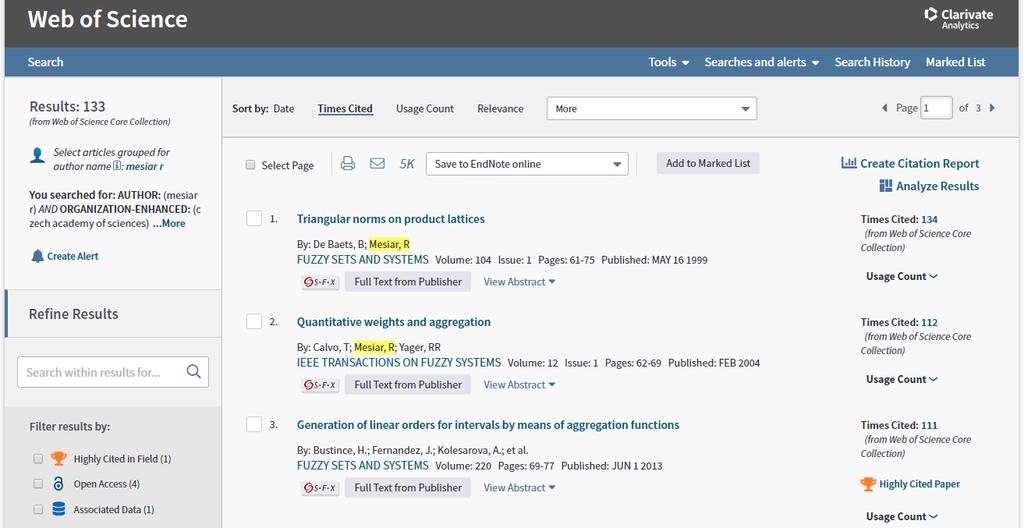Image resolution: width=1024 pixels, height=528 pixels.
Task: Open article Generation of linear orders for intervals
Action: (488, 425)
